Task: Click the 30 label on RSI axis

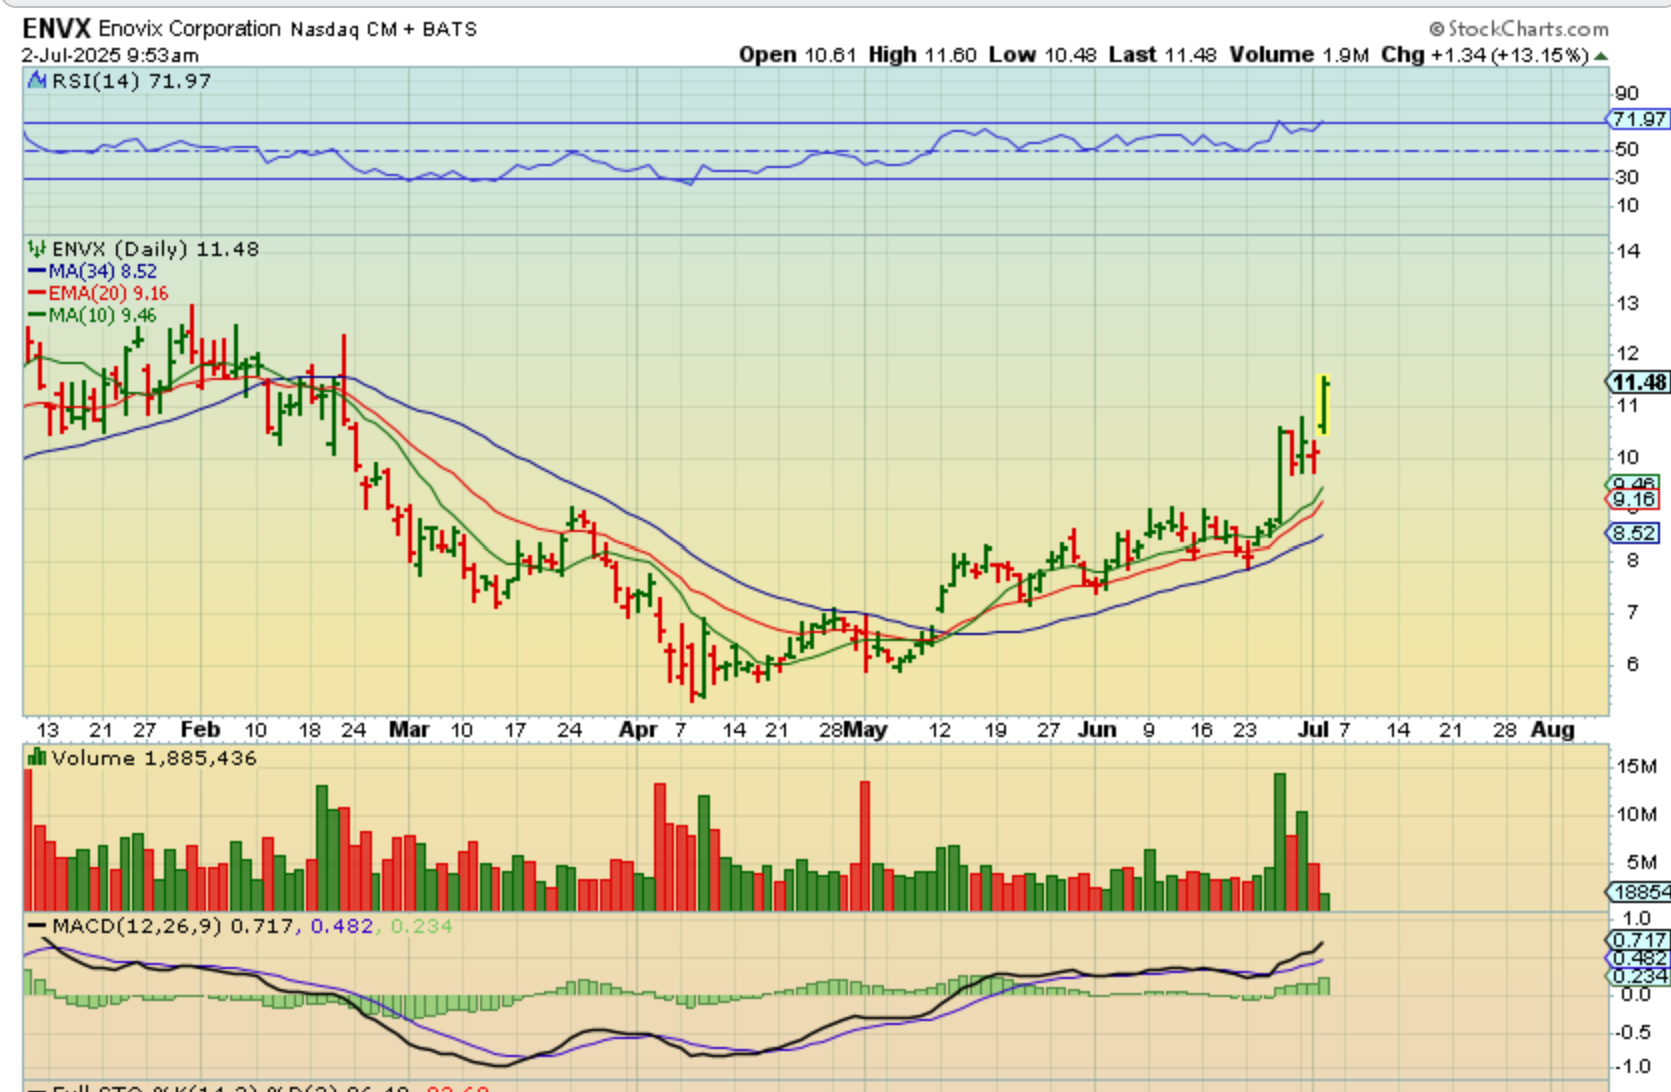Action: [1627, 177]
